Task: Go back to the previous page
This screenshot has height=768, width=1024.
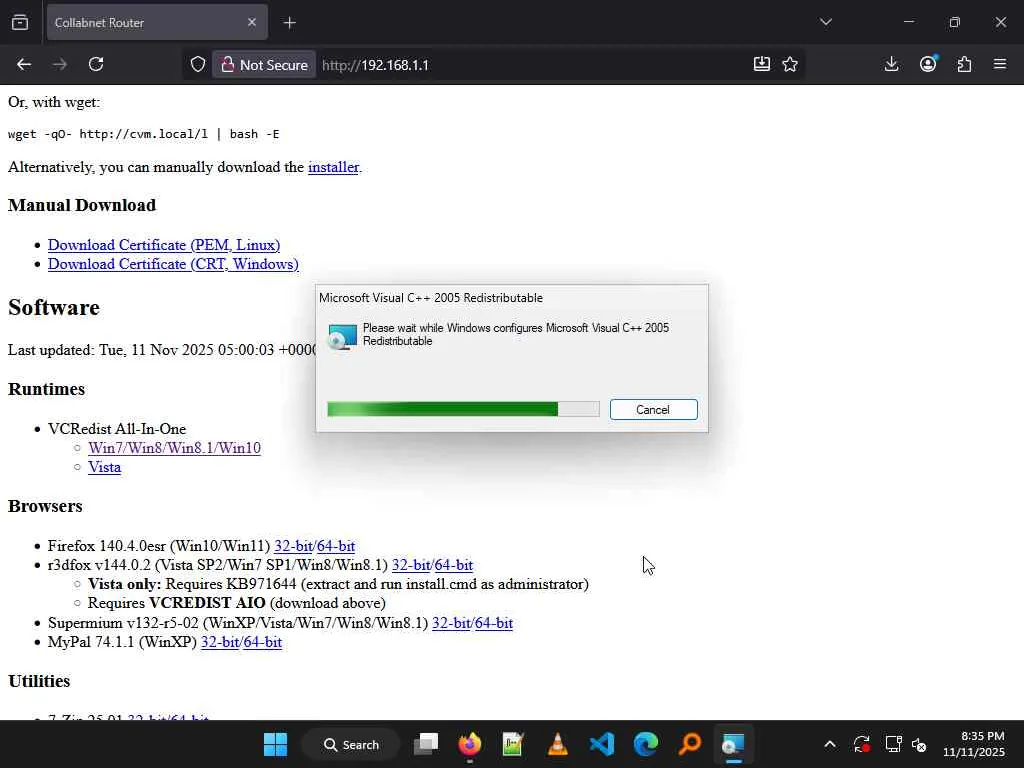Action: [x=24, y=64]
